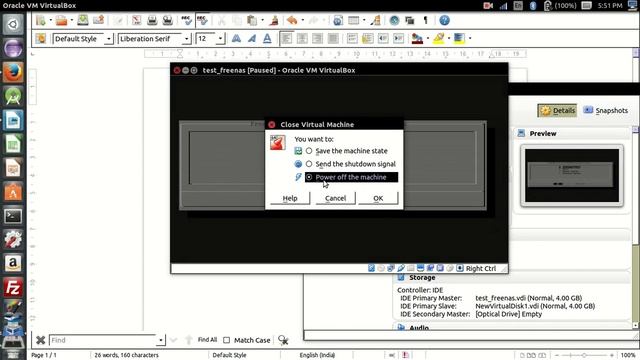
Task: Open Terminal from the Ubuntu launcher
Action: pyautogui.click(x=13, y=216)
